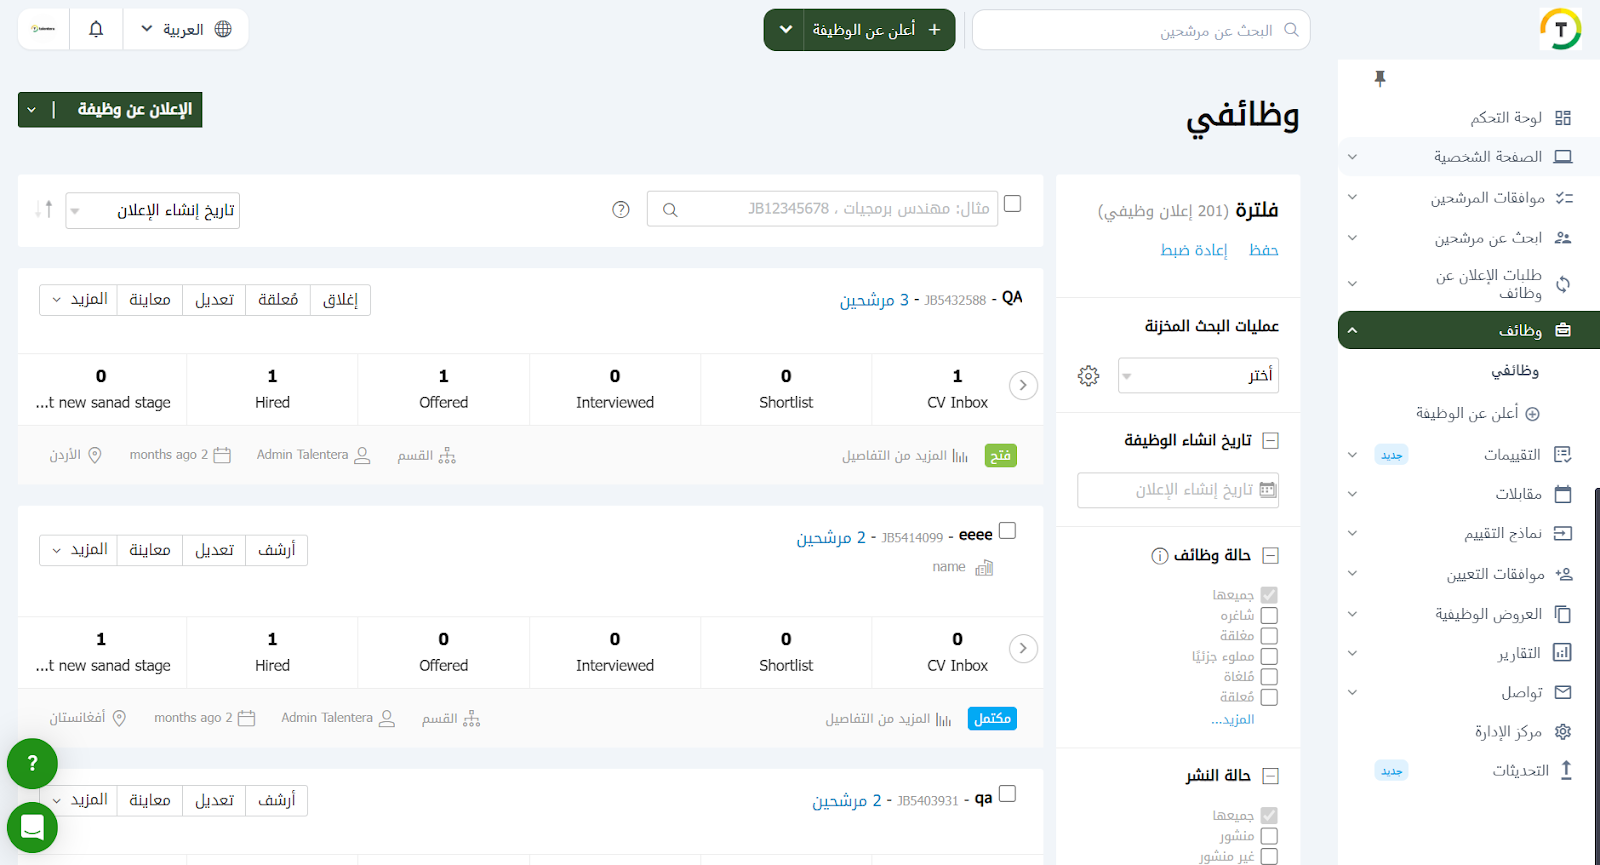Click the info icon beside حالة وظائفي
The width and height of the screenshot is (1600, 865).
(x=1160, y=556)
